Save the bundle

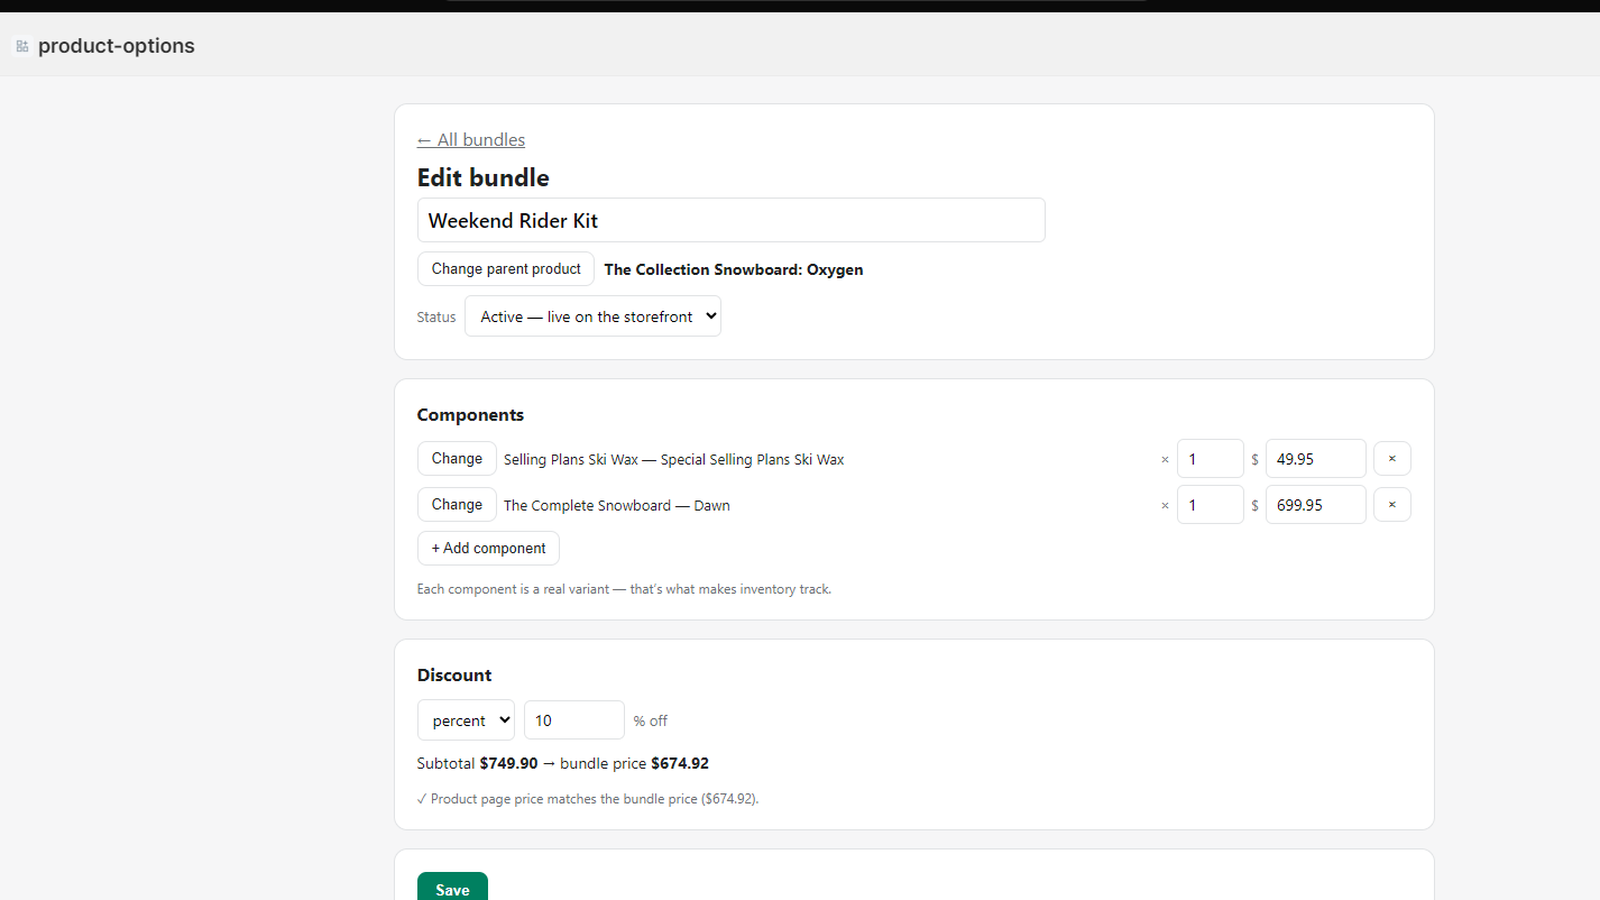point(452,889)
